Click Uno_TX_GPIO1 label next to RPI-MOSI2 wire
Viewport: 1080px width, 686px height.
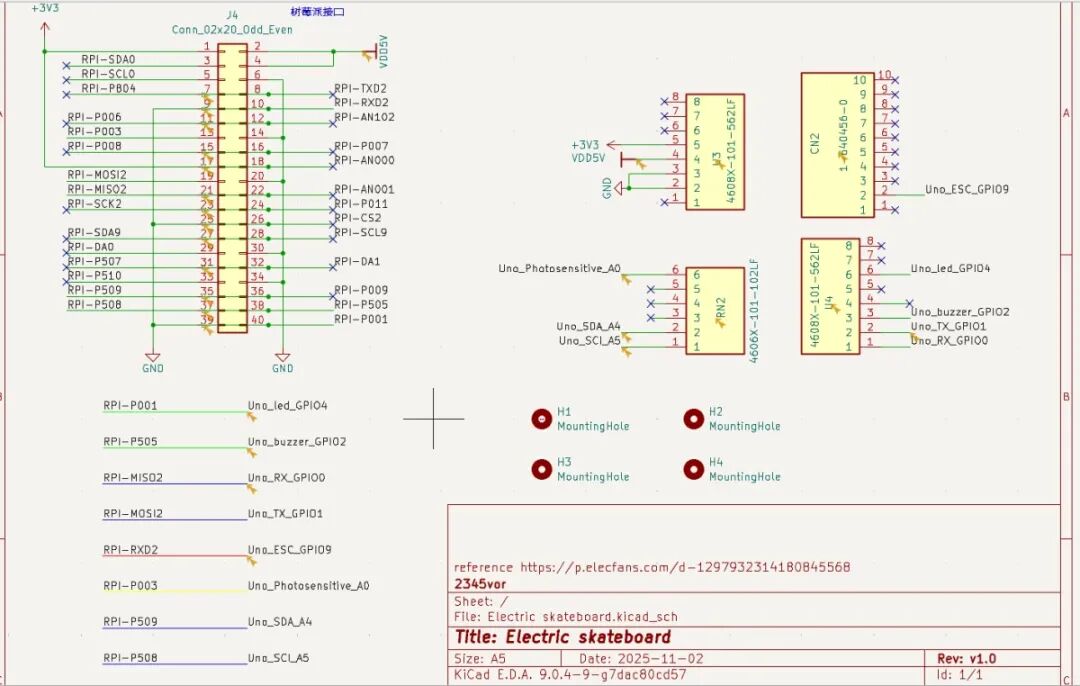pos(285,514)
